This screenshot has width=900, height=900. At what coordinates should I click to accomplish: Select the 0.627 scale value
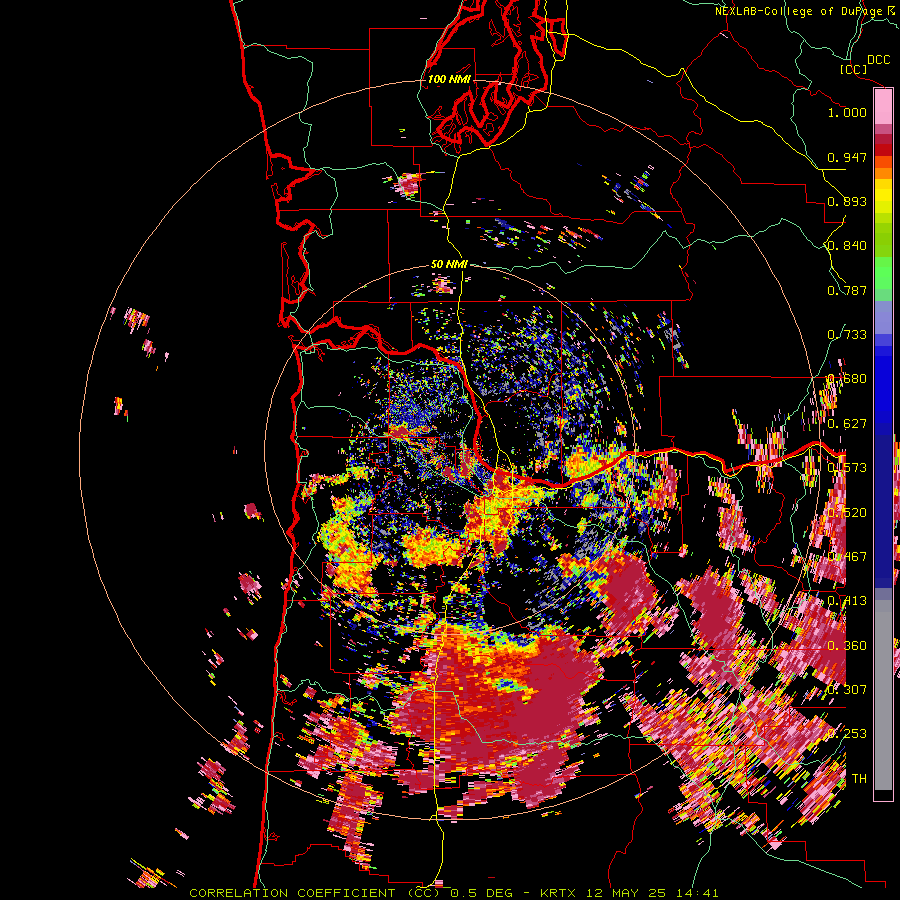click(847, 424)
